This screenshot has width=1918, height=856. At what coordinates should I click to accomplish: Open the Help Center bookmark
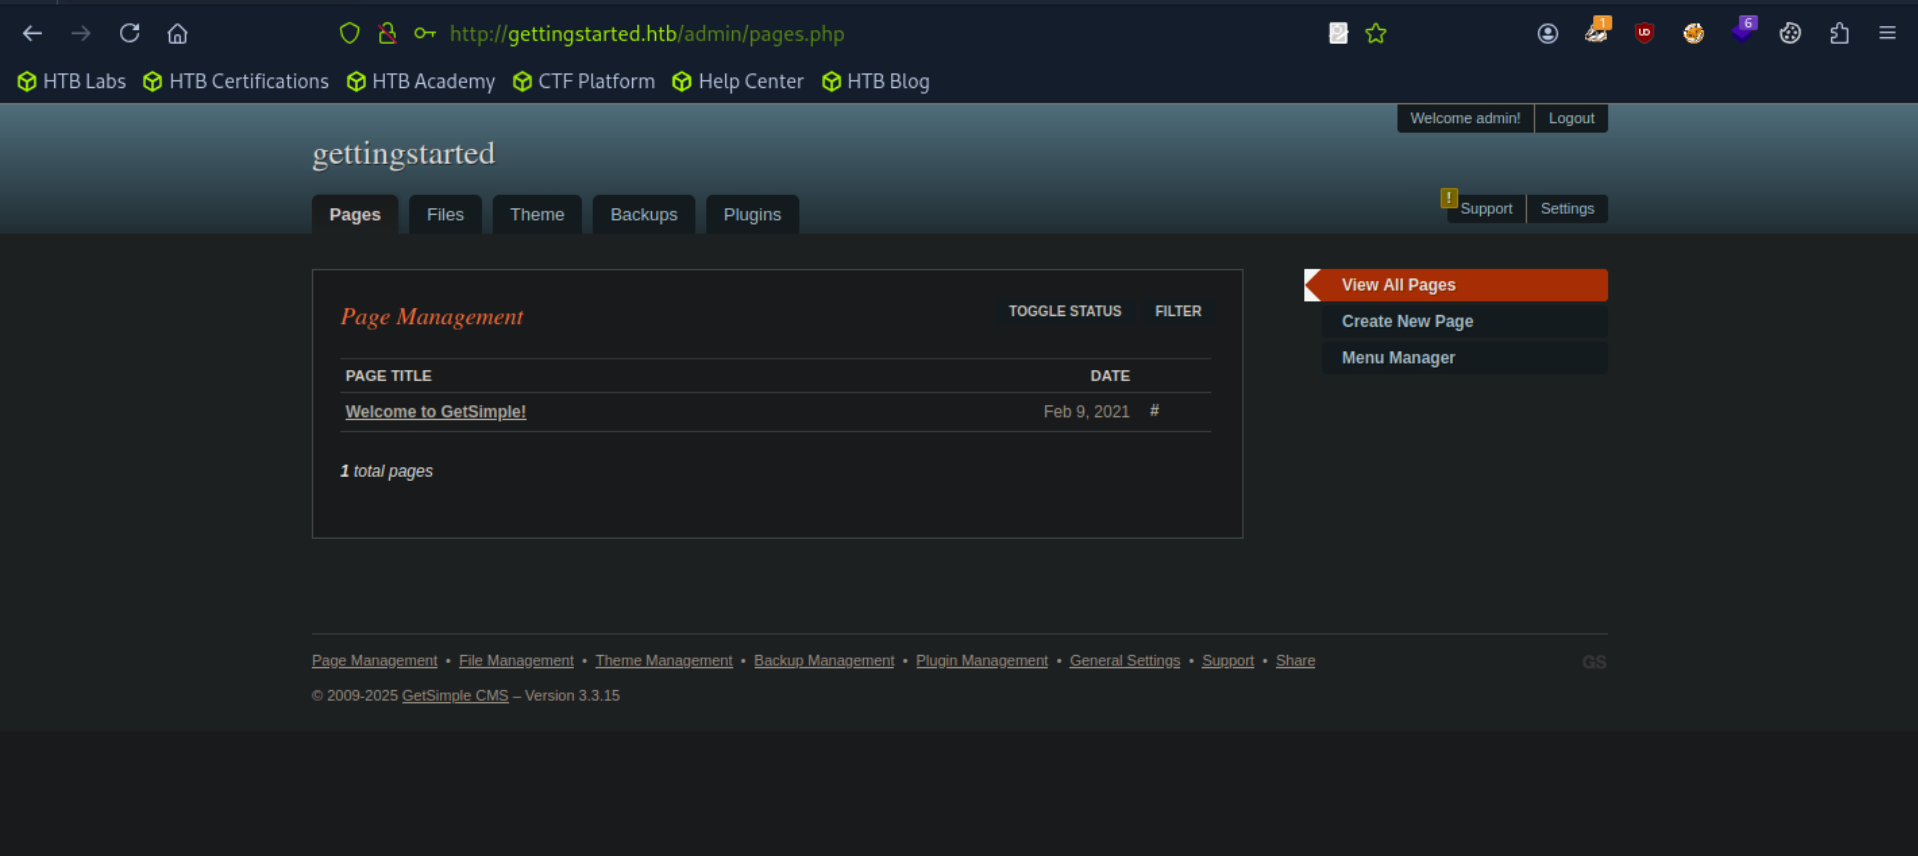coord(738,82)
